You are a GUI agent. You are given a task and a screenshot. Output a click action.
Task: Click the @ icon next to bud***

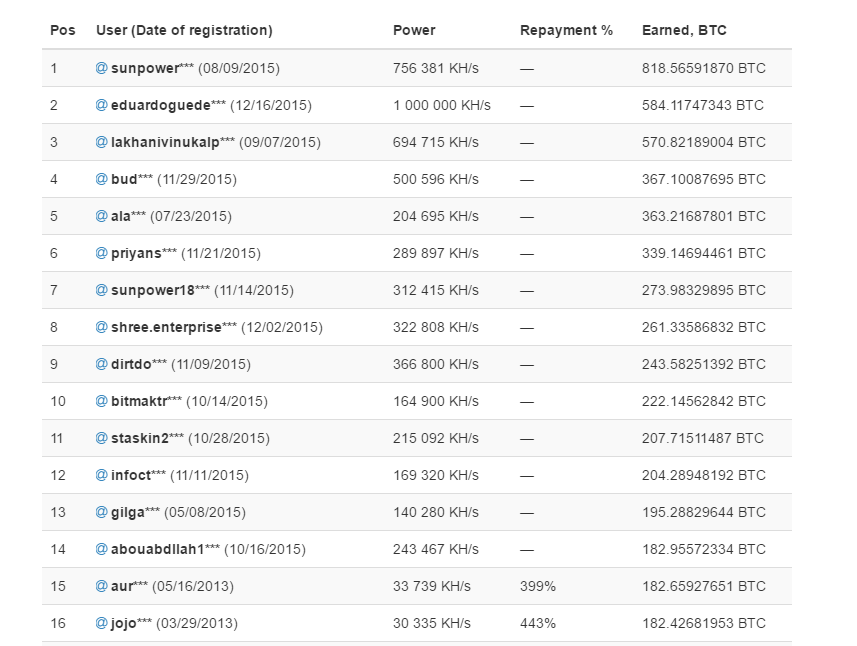click(x=101, y=179)
